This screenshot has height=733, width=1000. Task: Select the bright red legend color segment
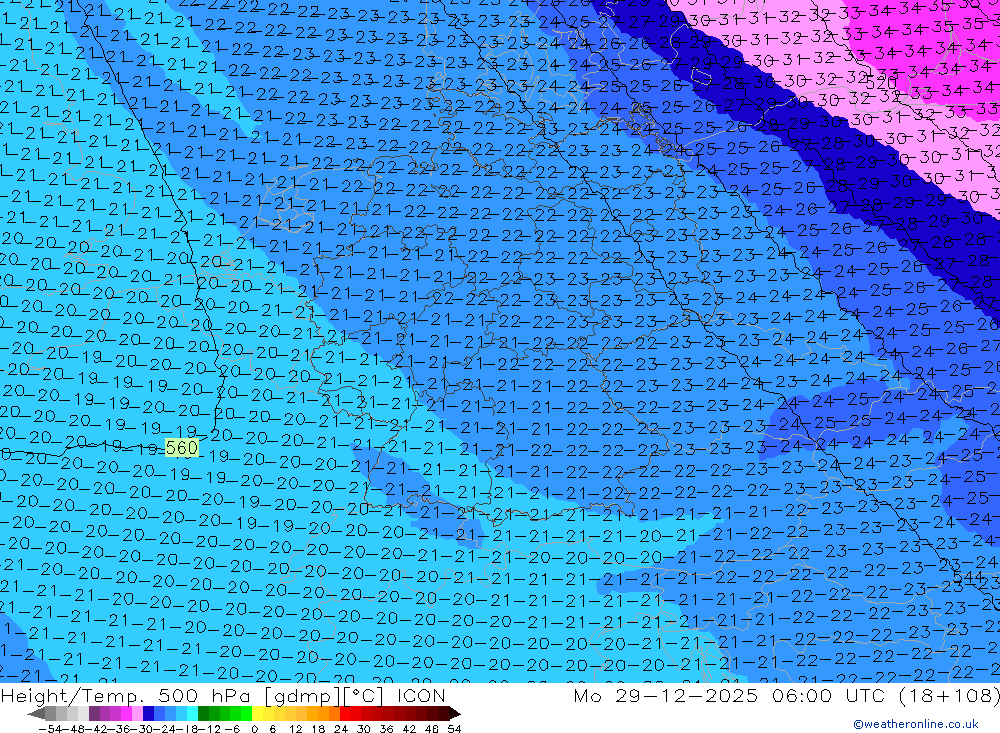pos(346,713)
